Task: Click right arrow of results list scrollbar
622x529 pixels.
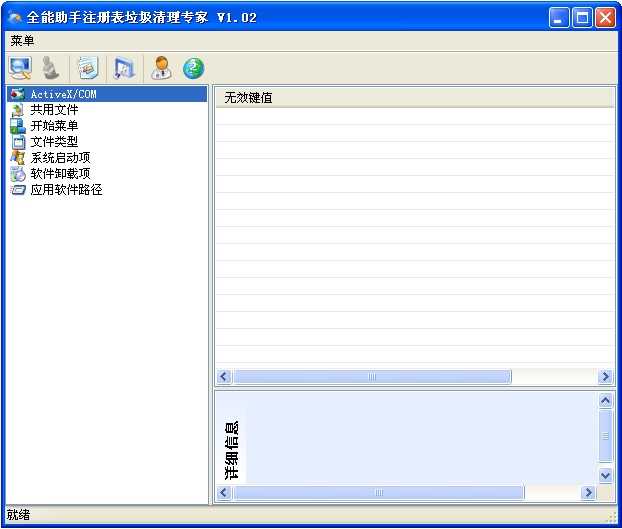Action: [x=605, y=376]
